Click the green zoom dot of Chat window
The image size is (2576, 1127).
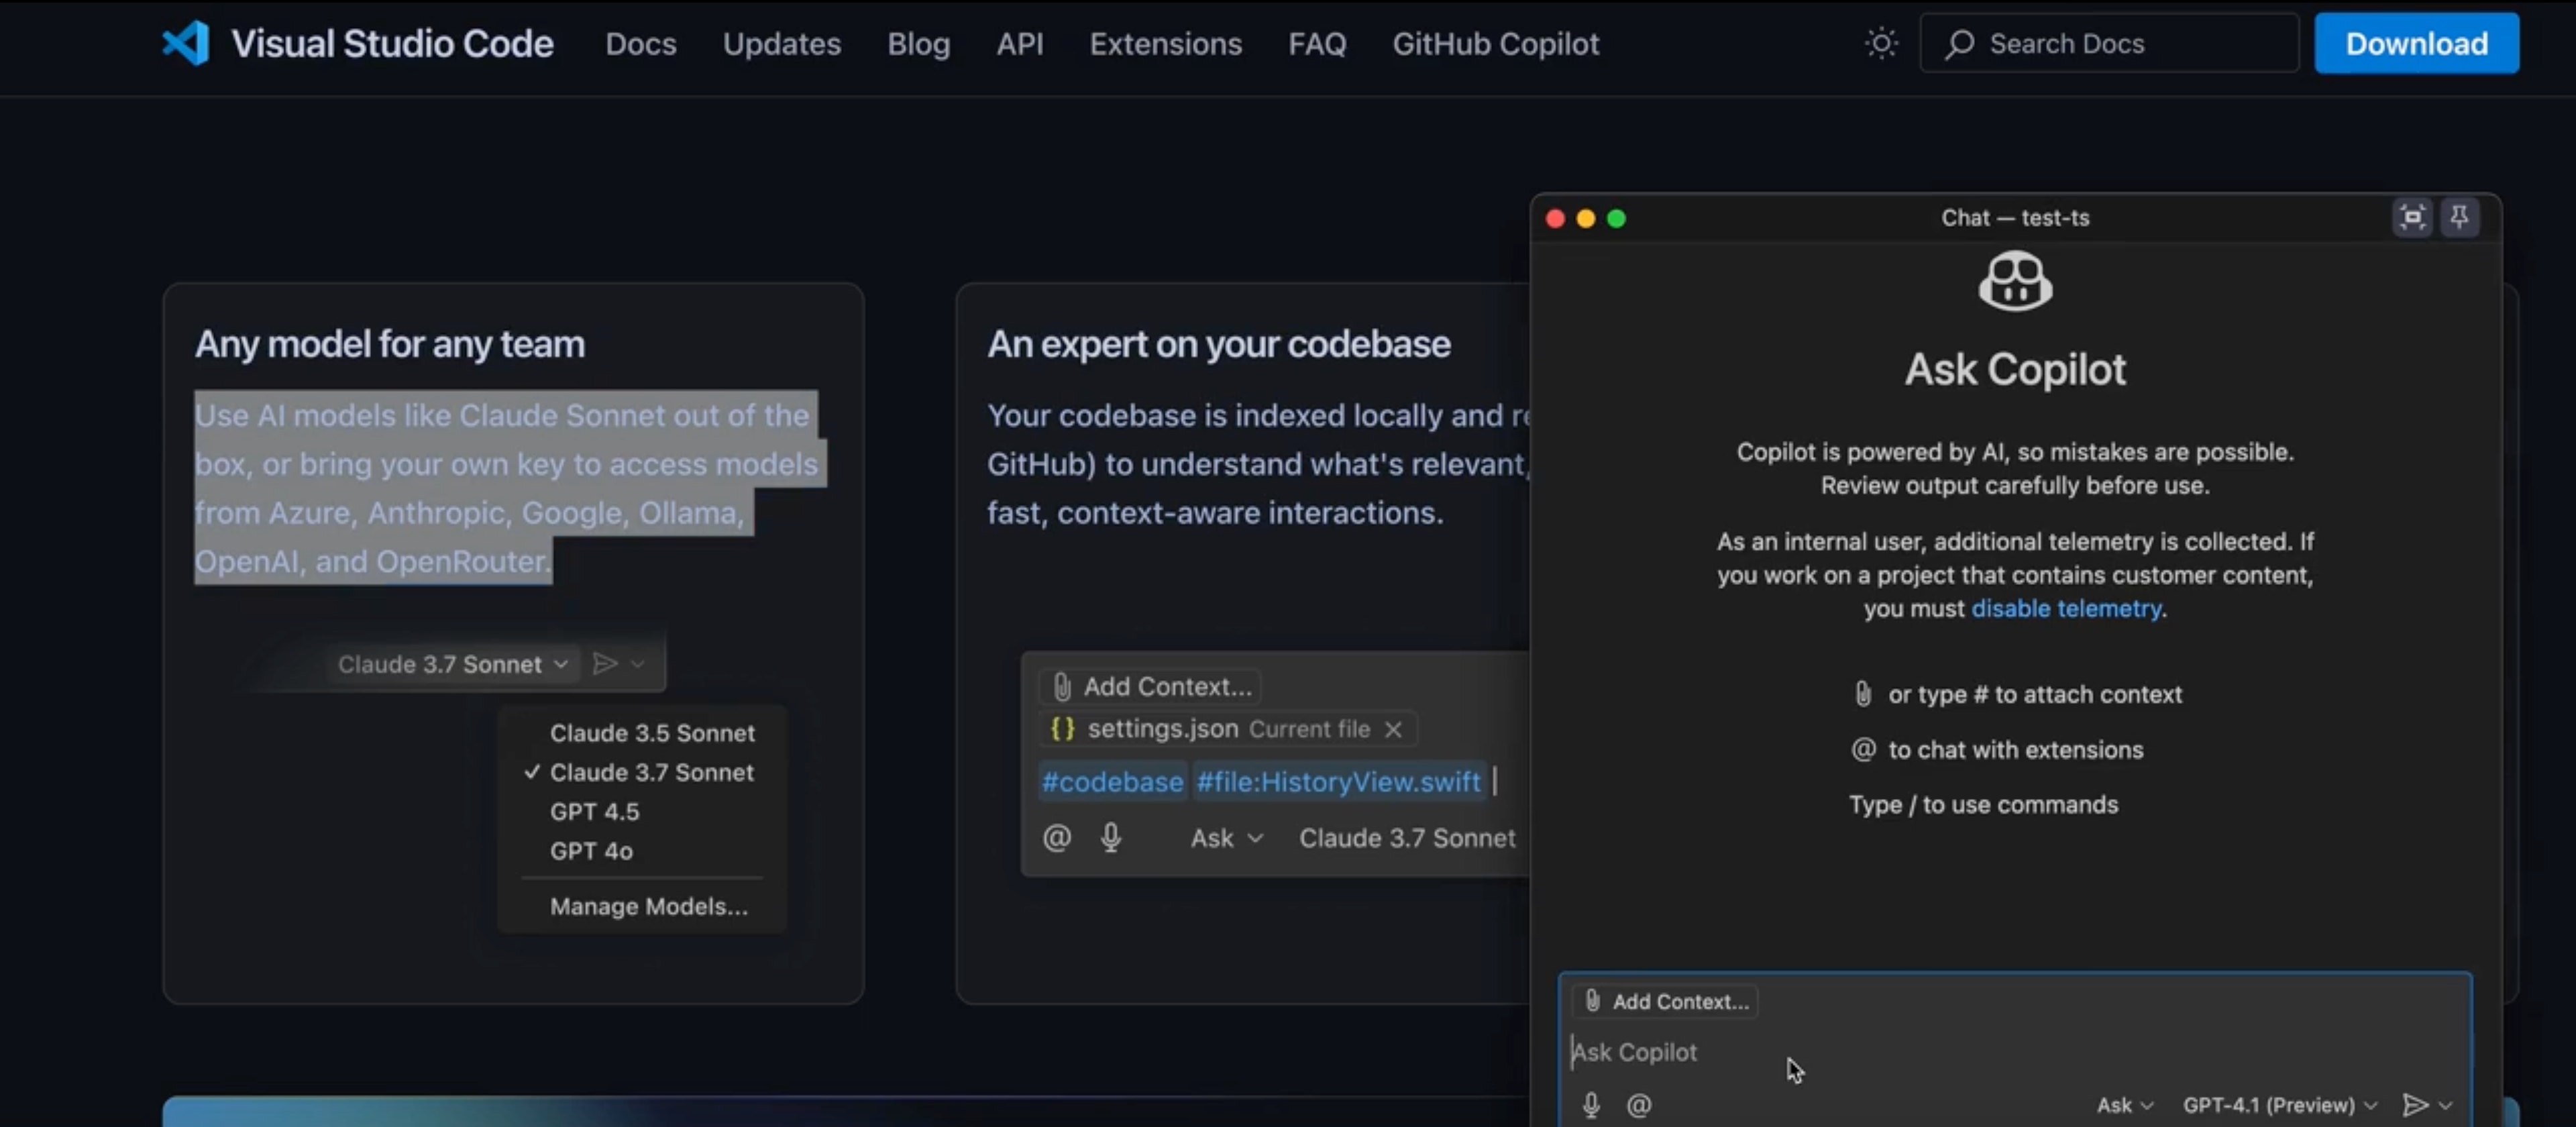[x=1617, y=218]
